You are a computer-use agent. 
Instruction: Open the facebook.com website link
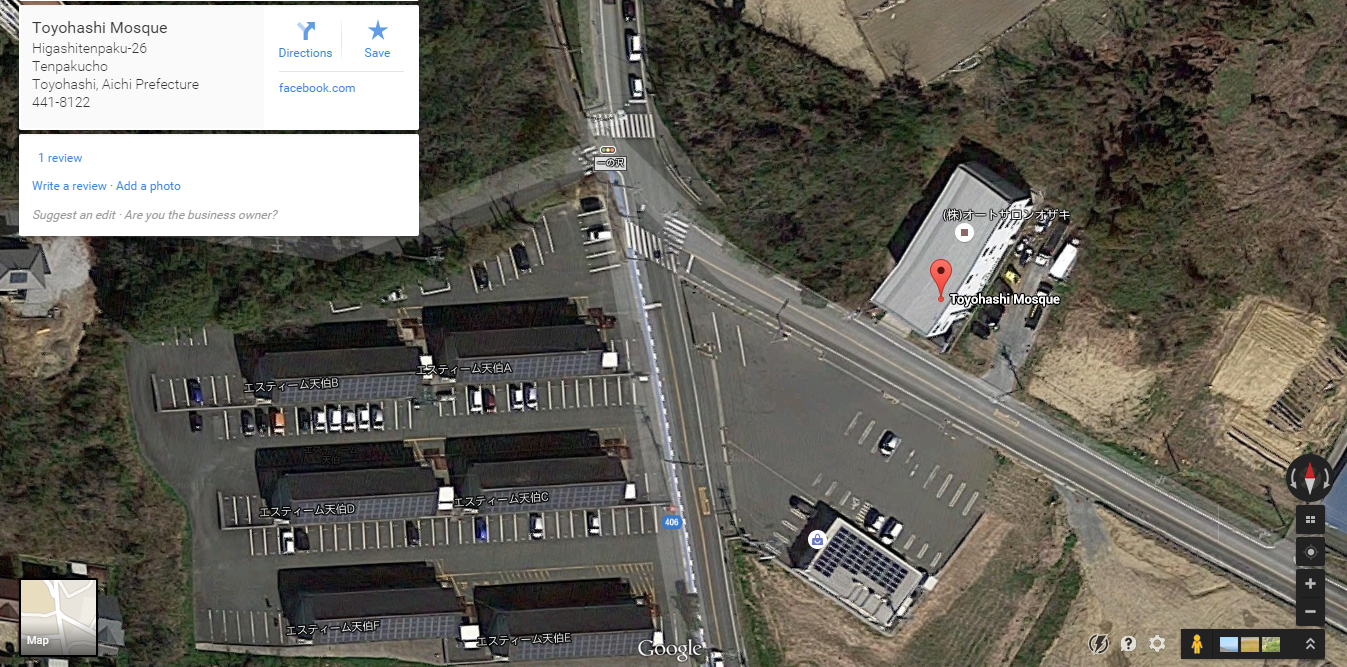[317, 88]
